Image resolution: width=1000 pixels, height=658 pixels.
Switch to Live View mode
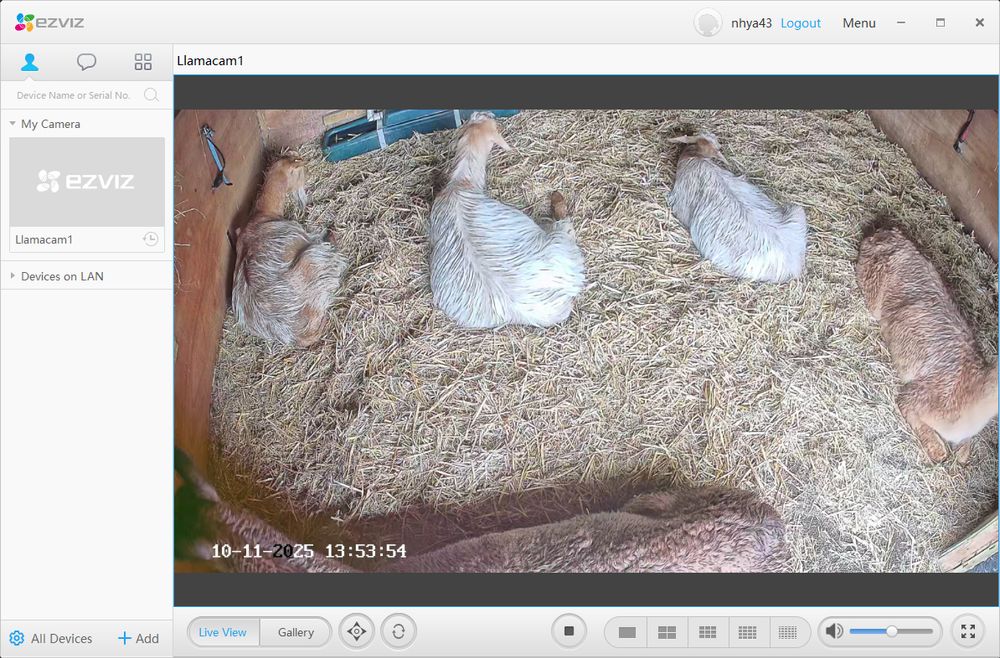[223, 632]
